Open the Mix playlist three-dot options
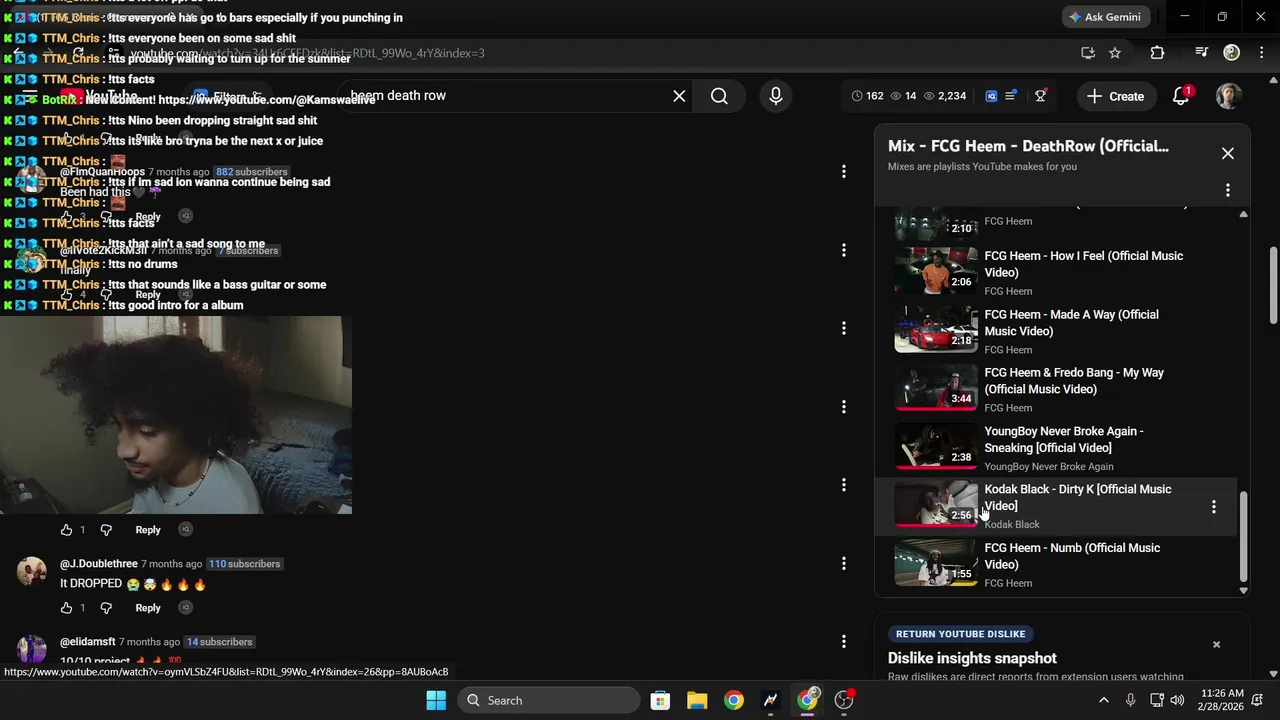The height and width of the screenshot is (720, 1280). (1228, 190)
